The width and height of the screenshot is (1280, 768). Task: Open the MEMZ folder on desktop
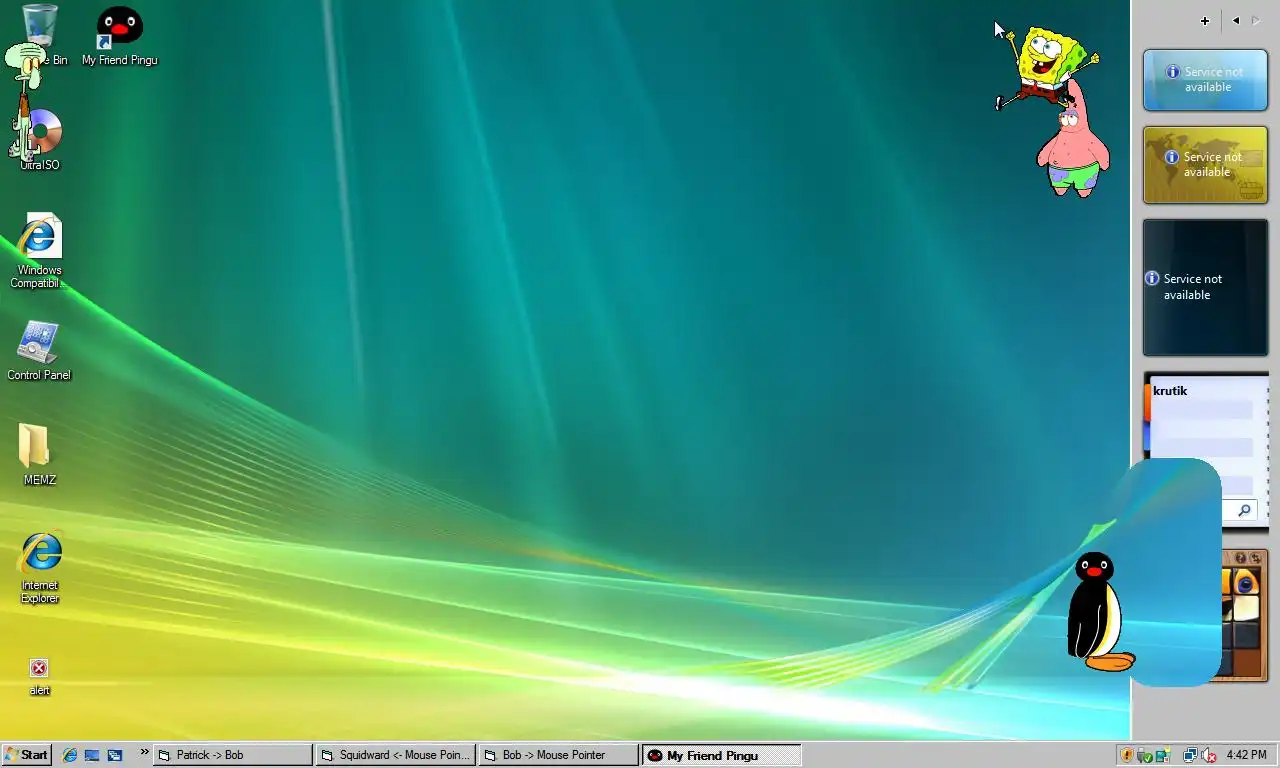point(39,455)
